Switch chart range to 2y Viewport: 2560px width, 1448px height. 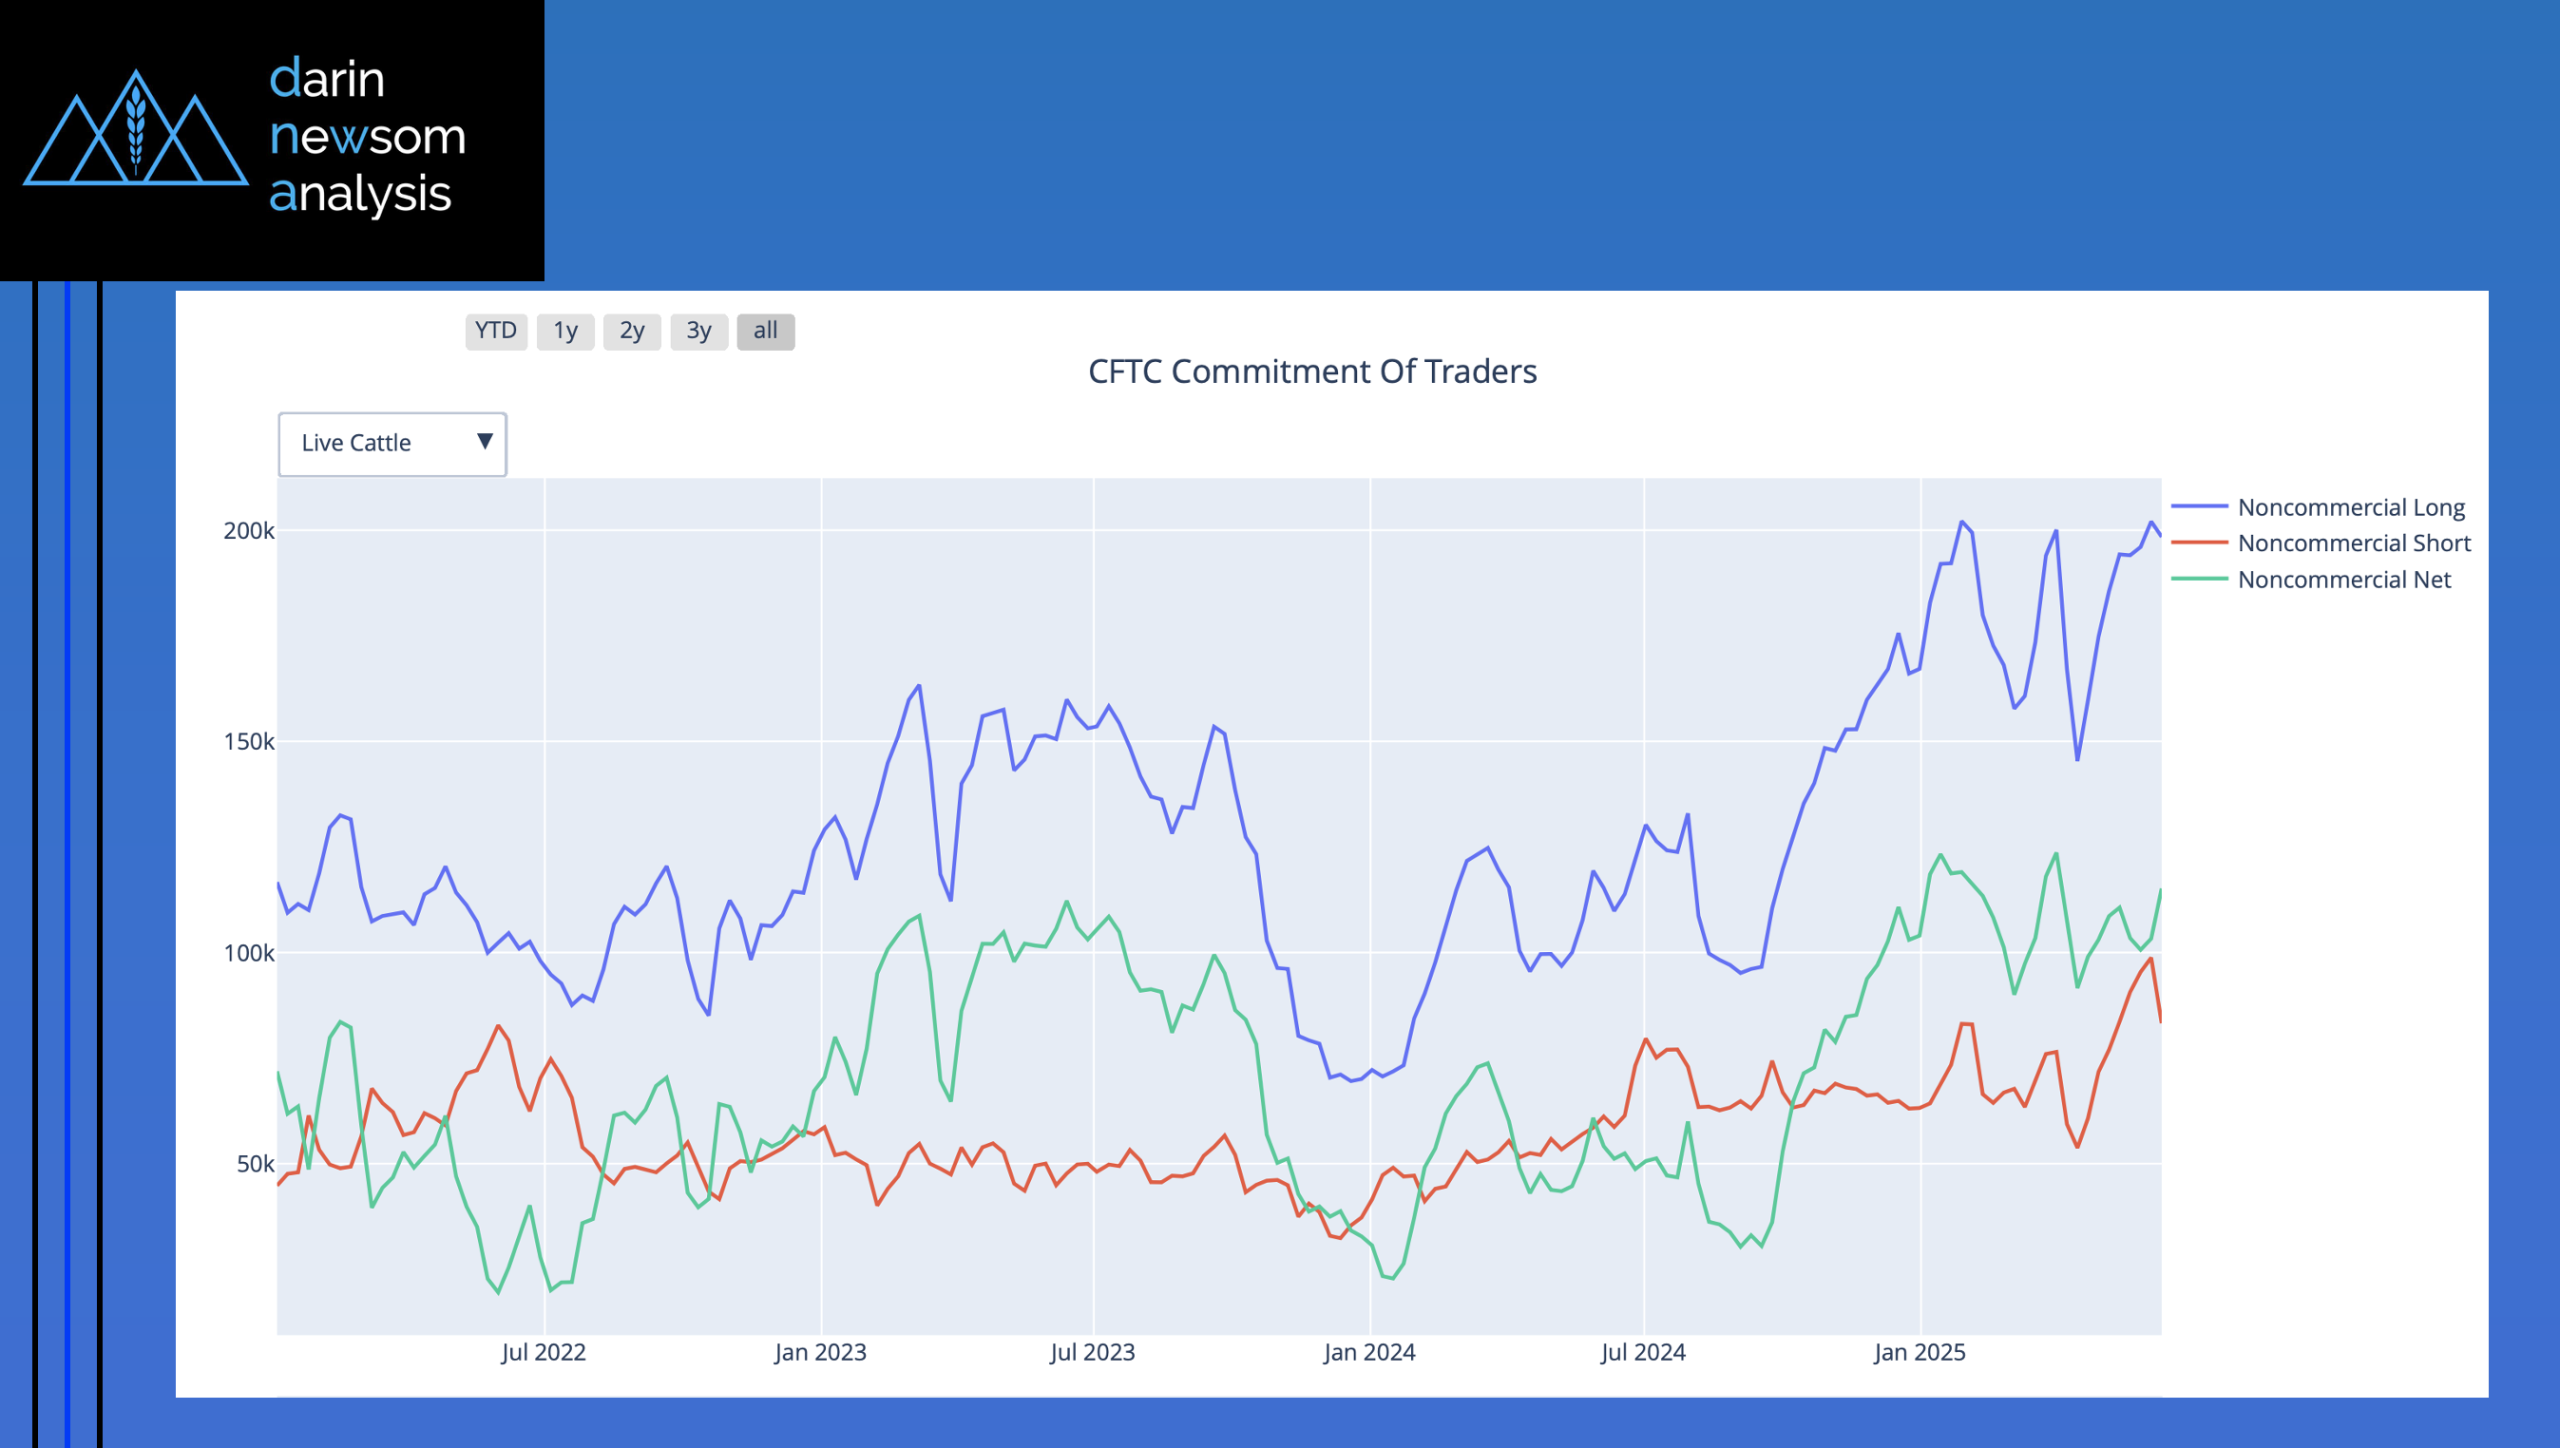(x=631, y=331)
